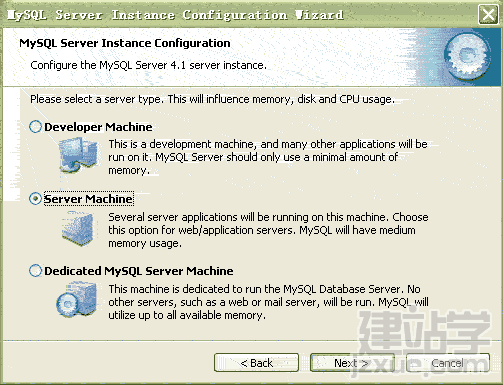Click the dedicated machine description paragraph
Viewport: 503px width, 385px height.
268,302
